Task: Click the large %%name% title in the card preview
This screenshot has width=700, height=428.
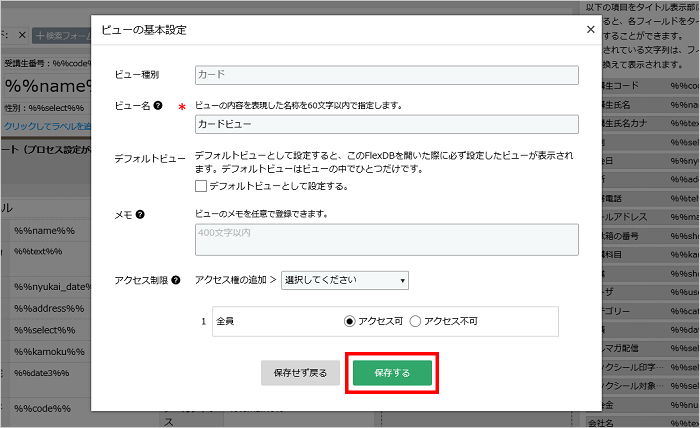Action: pyautogui.click(x=47, y=86)
